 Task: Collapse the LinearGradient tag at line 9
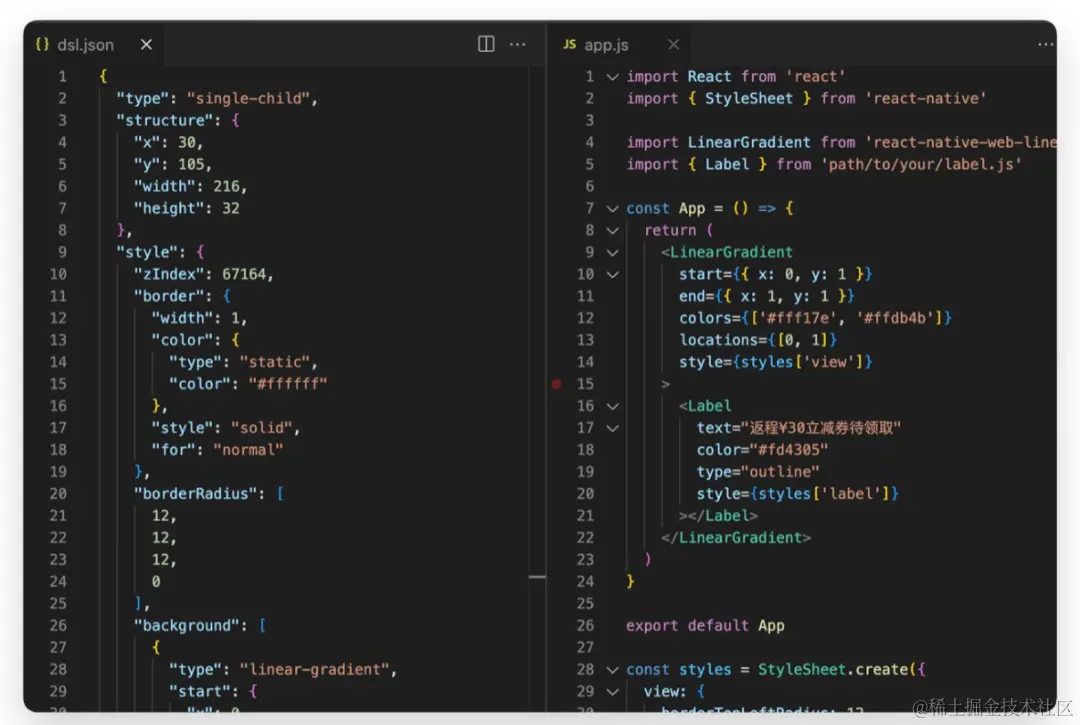612,253
